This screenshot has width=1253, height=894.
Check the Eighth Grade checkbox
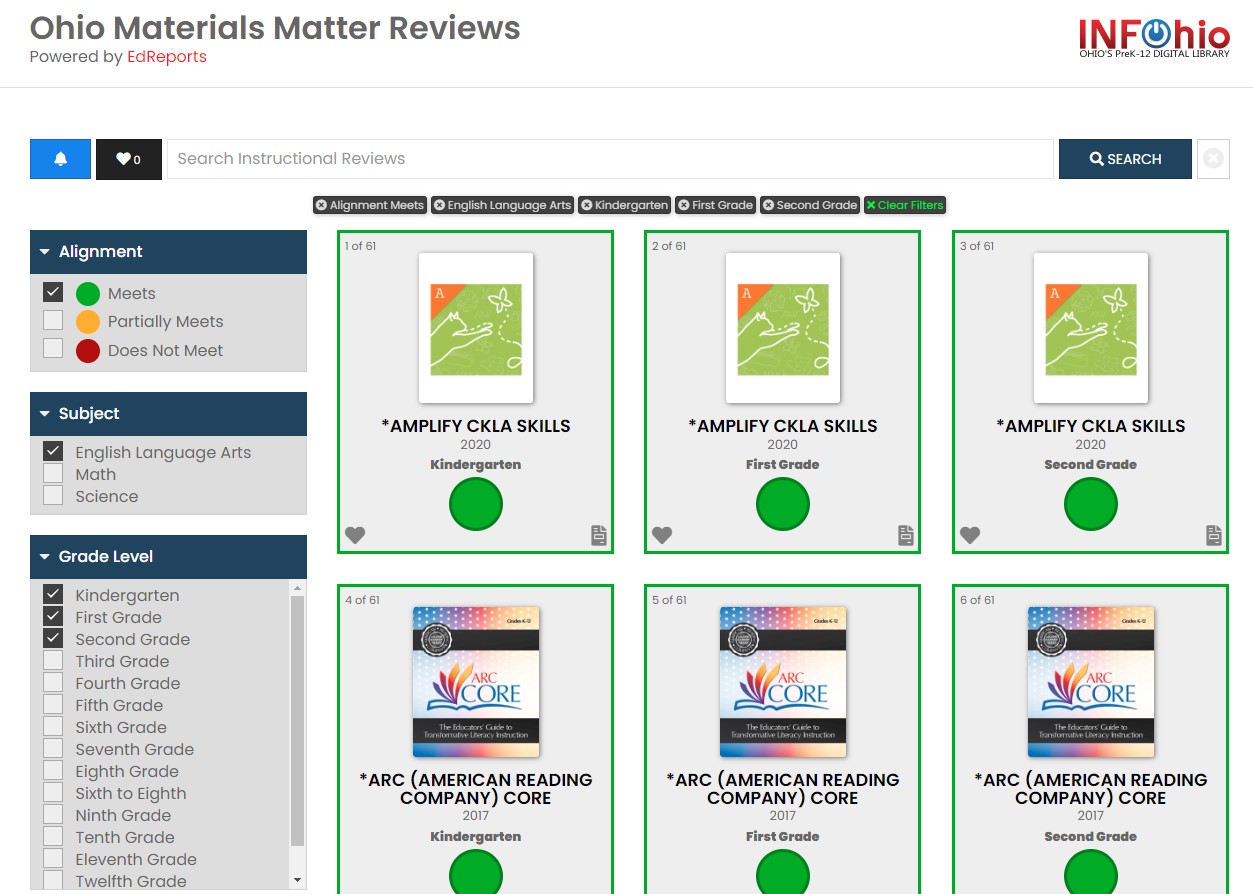coord(53,770)
